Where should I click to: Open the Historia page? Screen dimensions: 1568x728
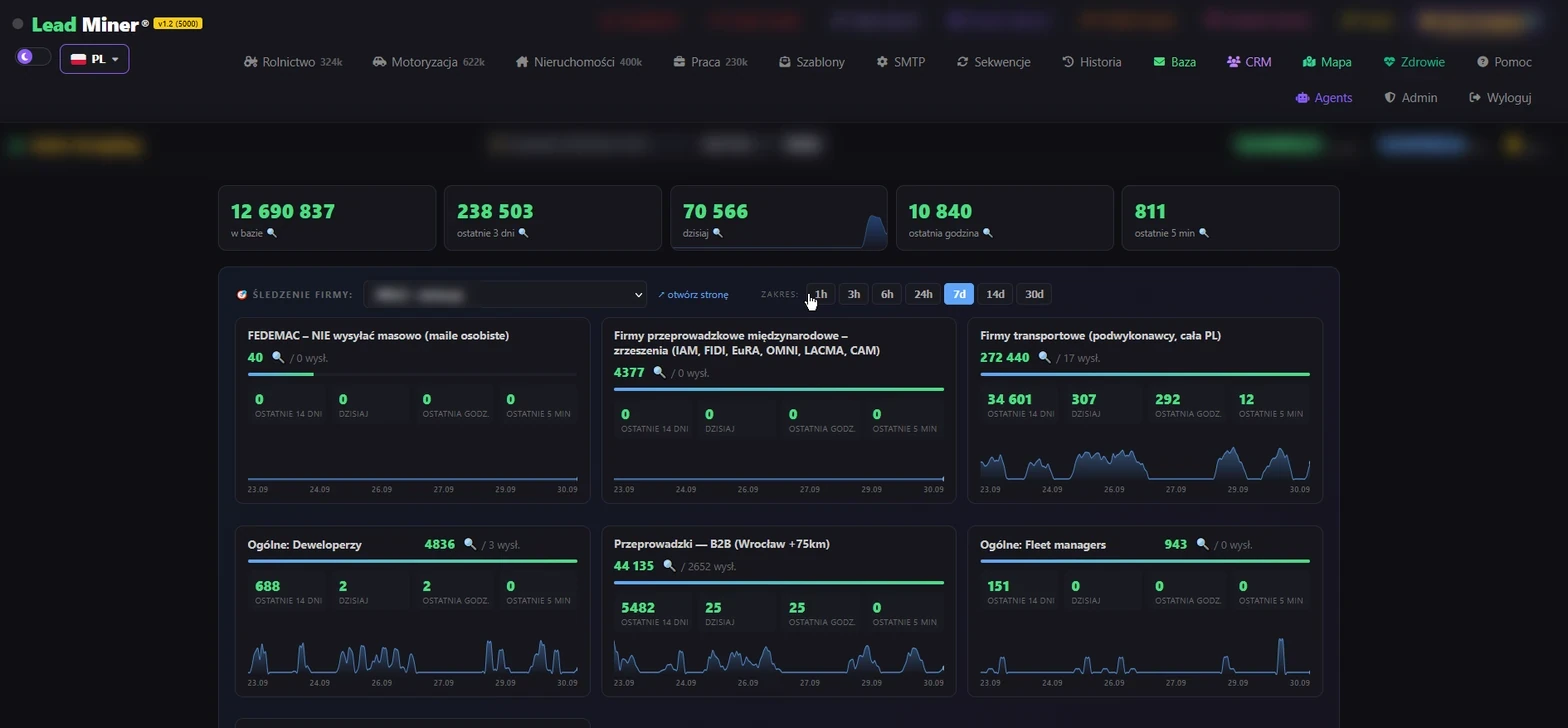click(1091, 62)
